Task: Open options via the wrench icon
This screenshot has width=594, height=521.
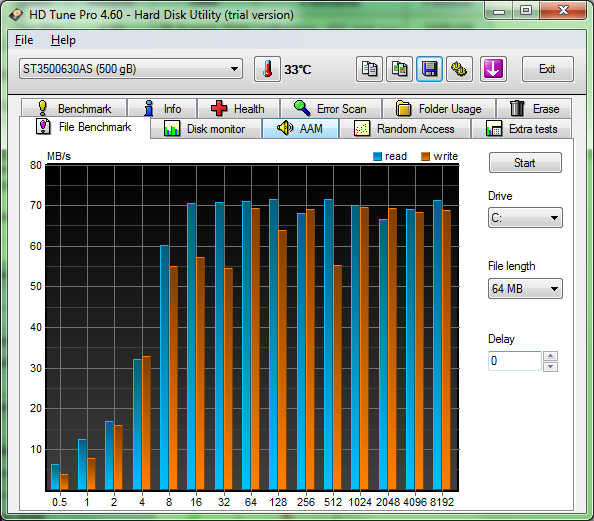Action: point(459,69)
